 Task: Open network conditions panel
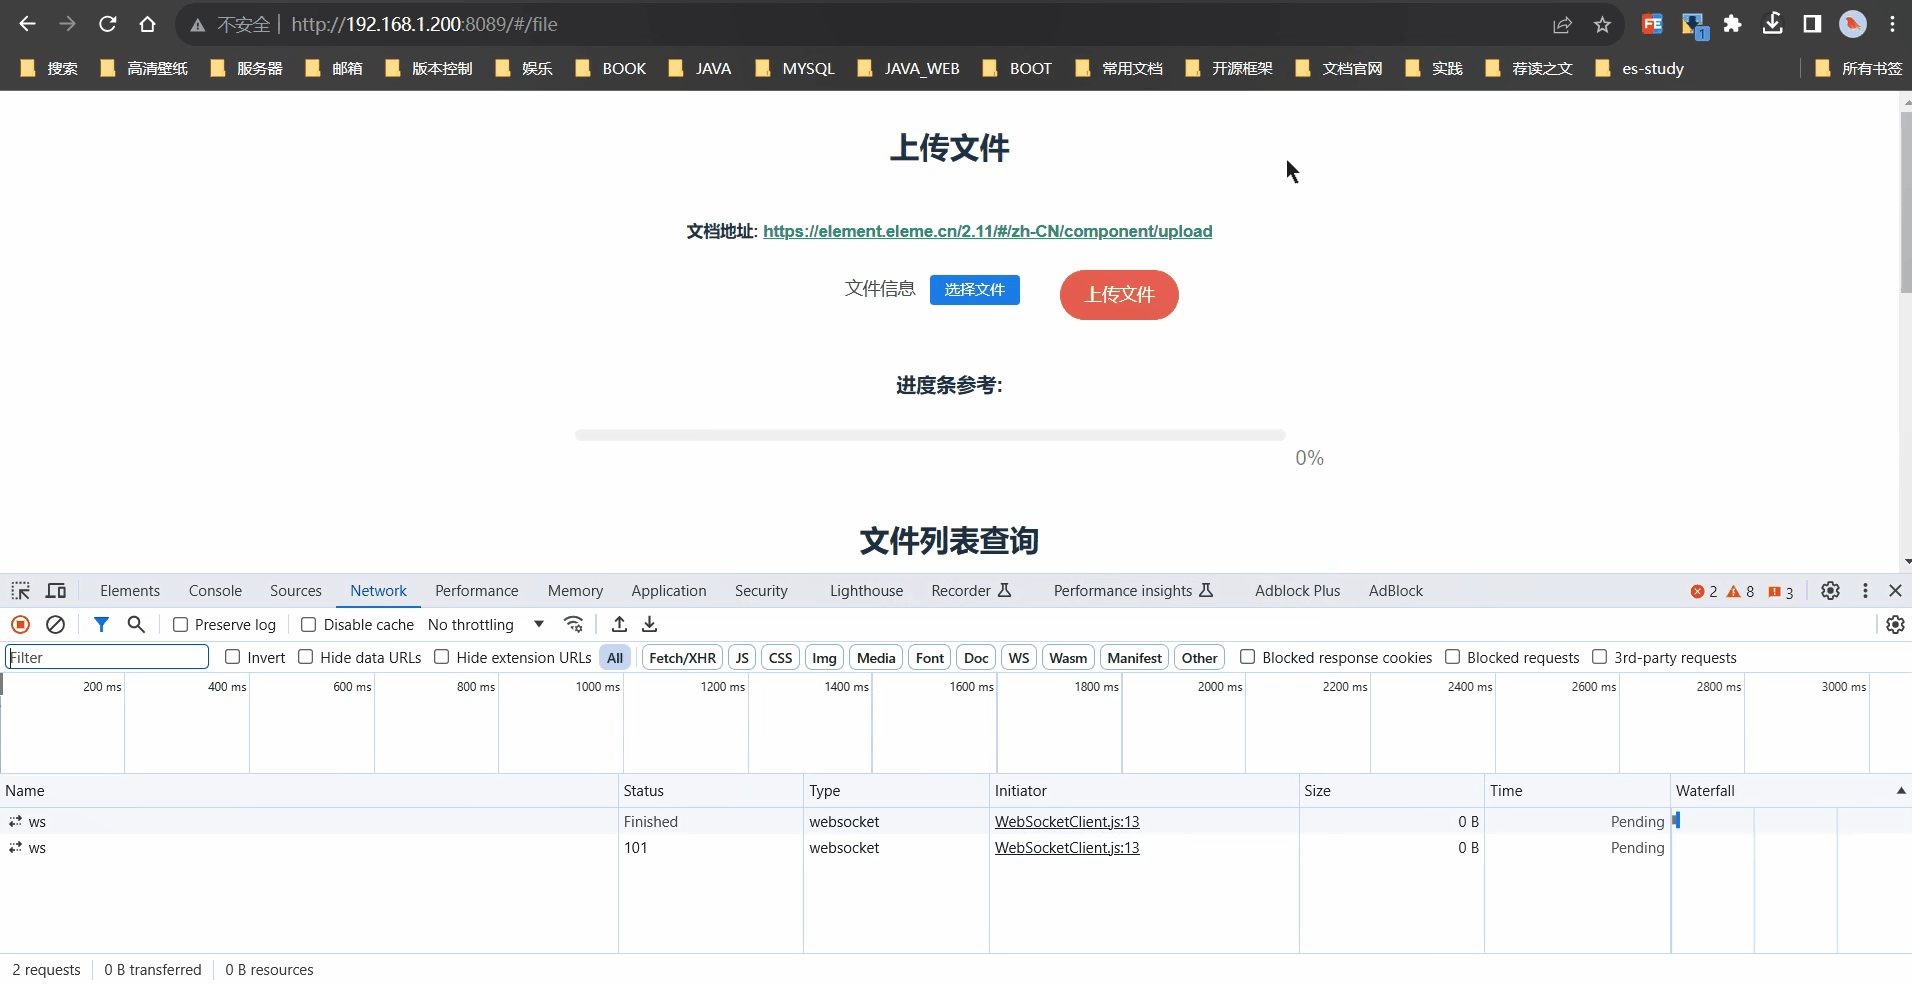(x=573, y=624)
